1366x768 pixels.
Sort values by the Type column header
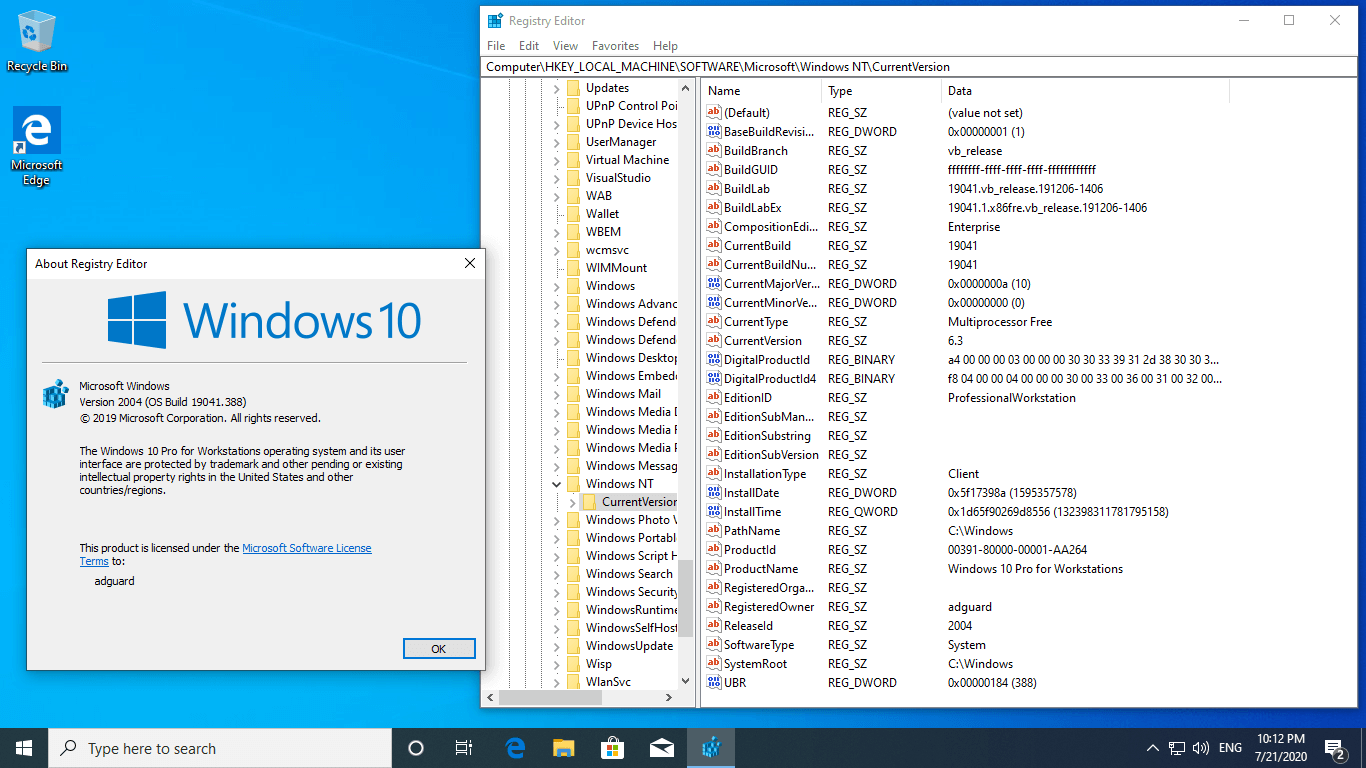[x=881, y=91]
